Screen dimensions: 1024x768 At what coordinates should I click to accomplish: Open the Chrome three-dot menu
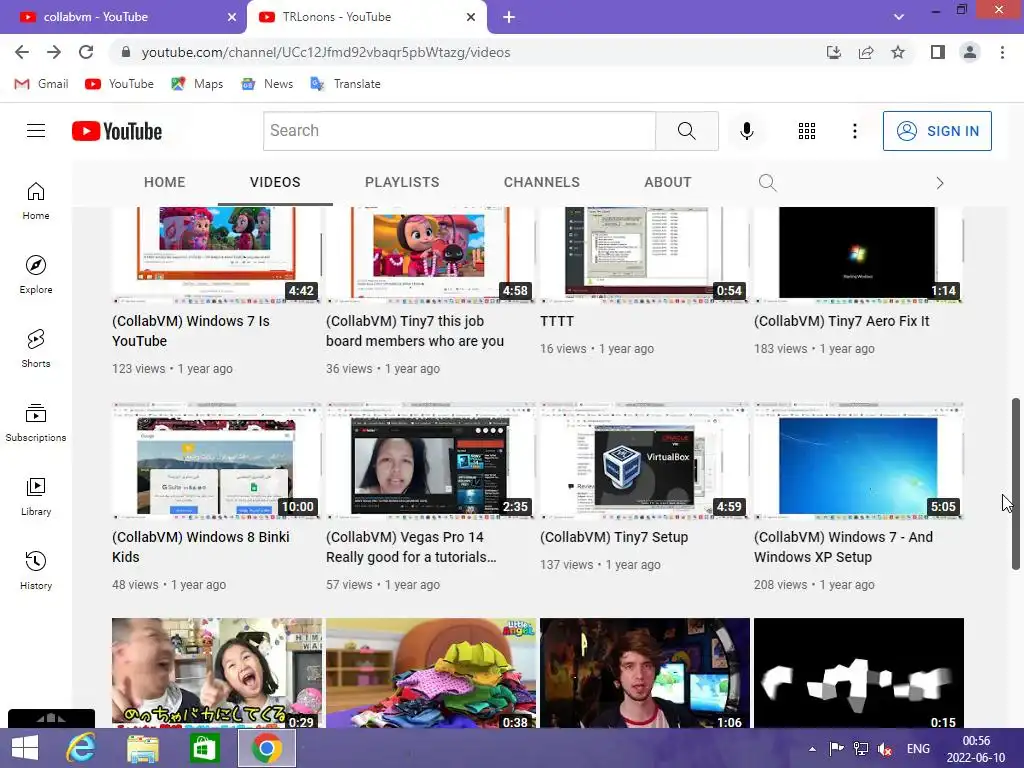point(1002,52)
